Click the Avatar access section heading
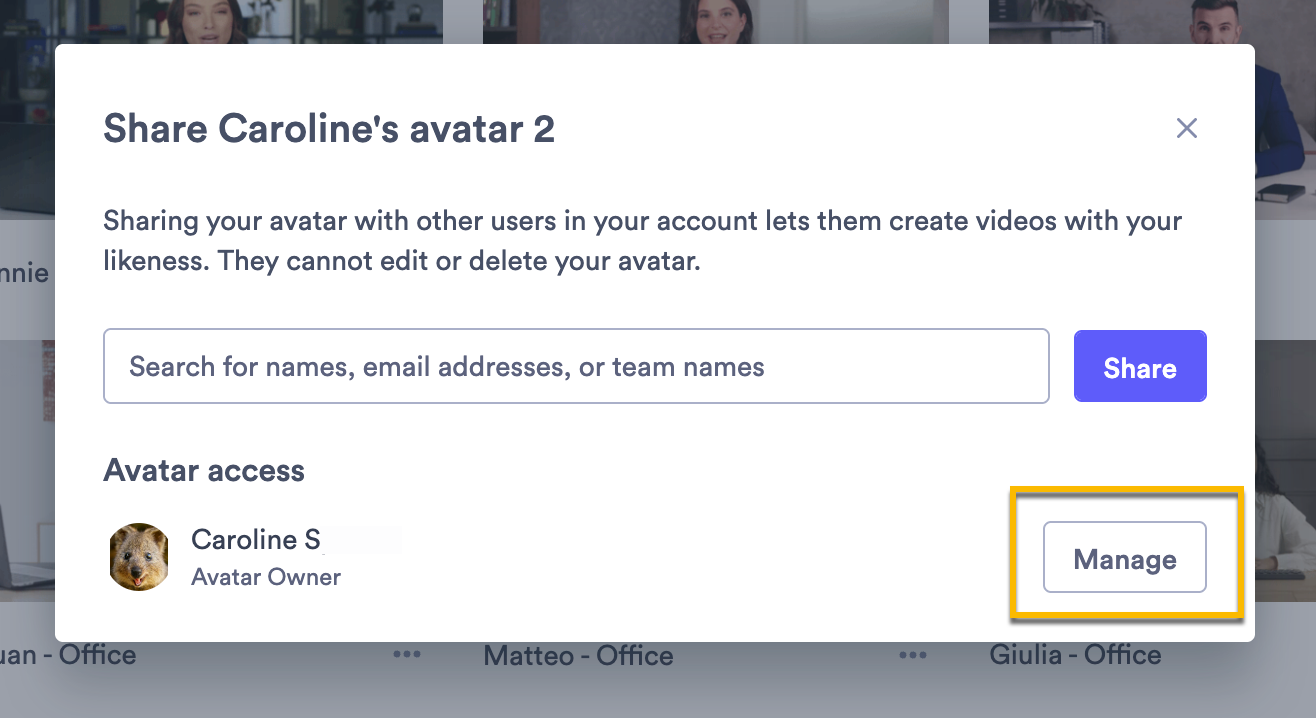The width and height of the screenshot is (1316, 718). click(x=204, y=470)
